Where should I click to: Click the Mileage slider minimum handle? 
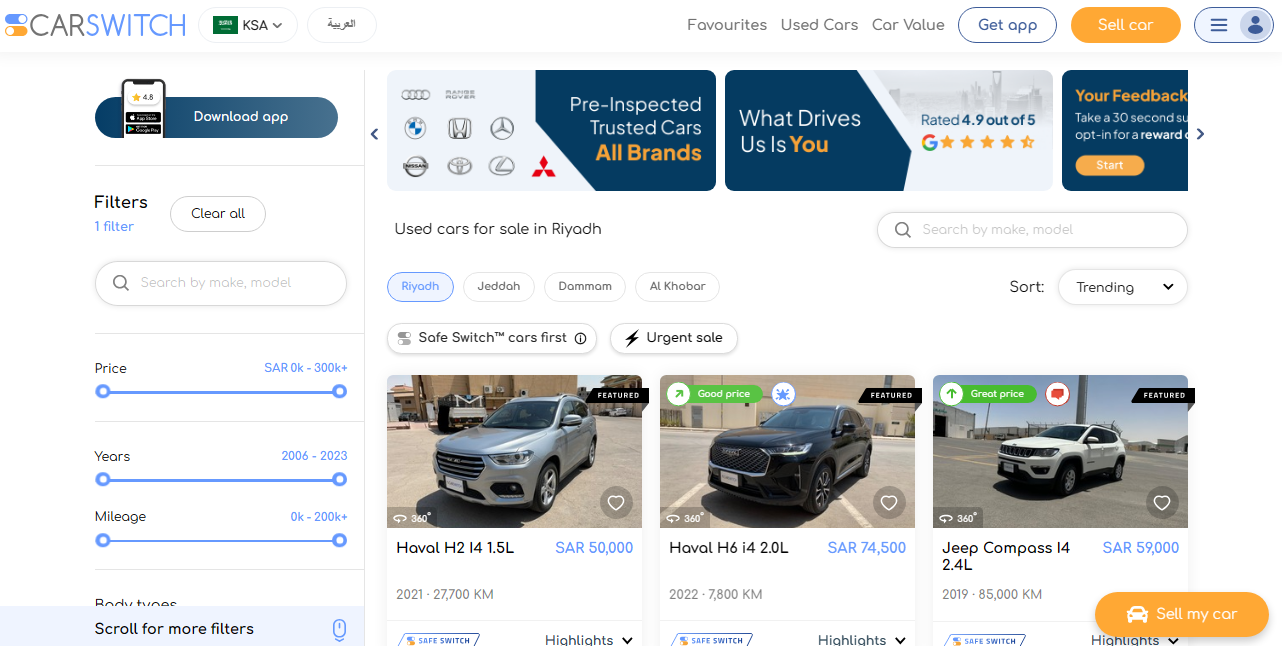click(103, 540)
